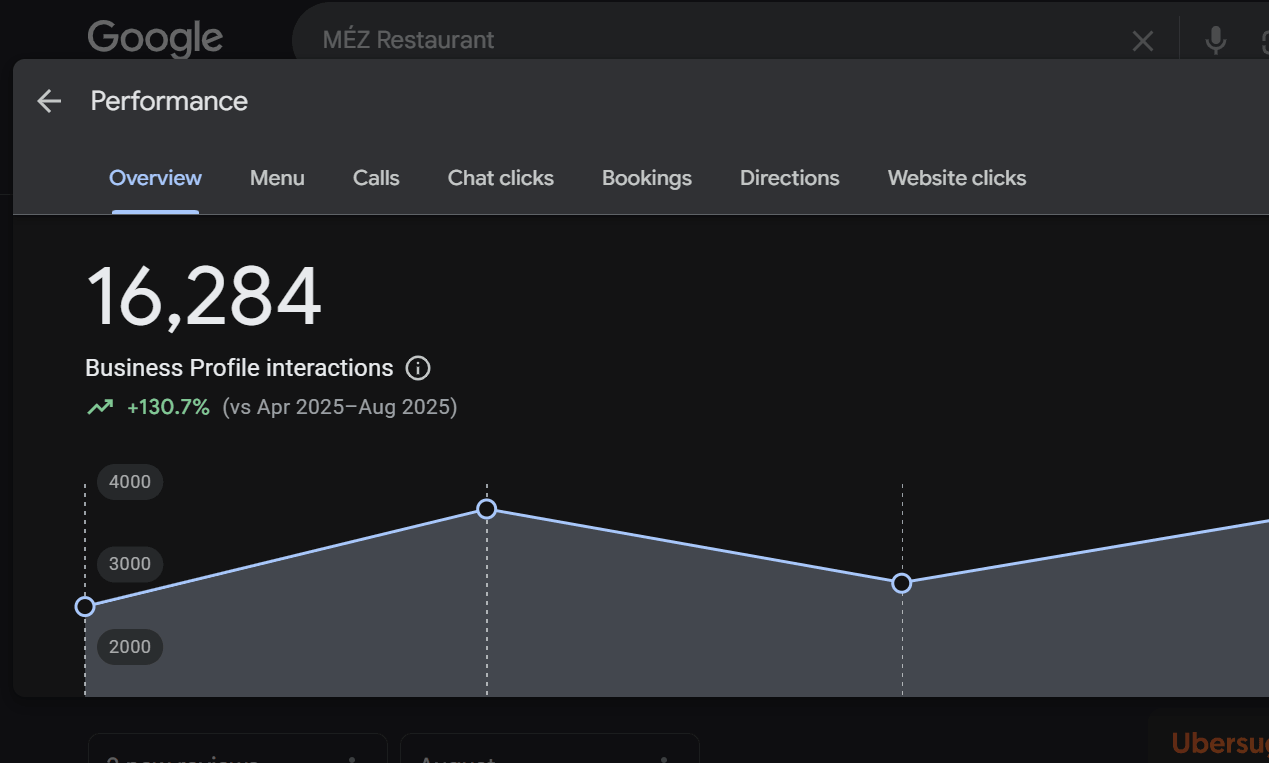Screen dimensions: 1269x763
Task: Go back using the Performance arrow
Action: 49,101
